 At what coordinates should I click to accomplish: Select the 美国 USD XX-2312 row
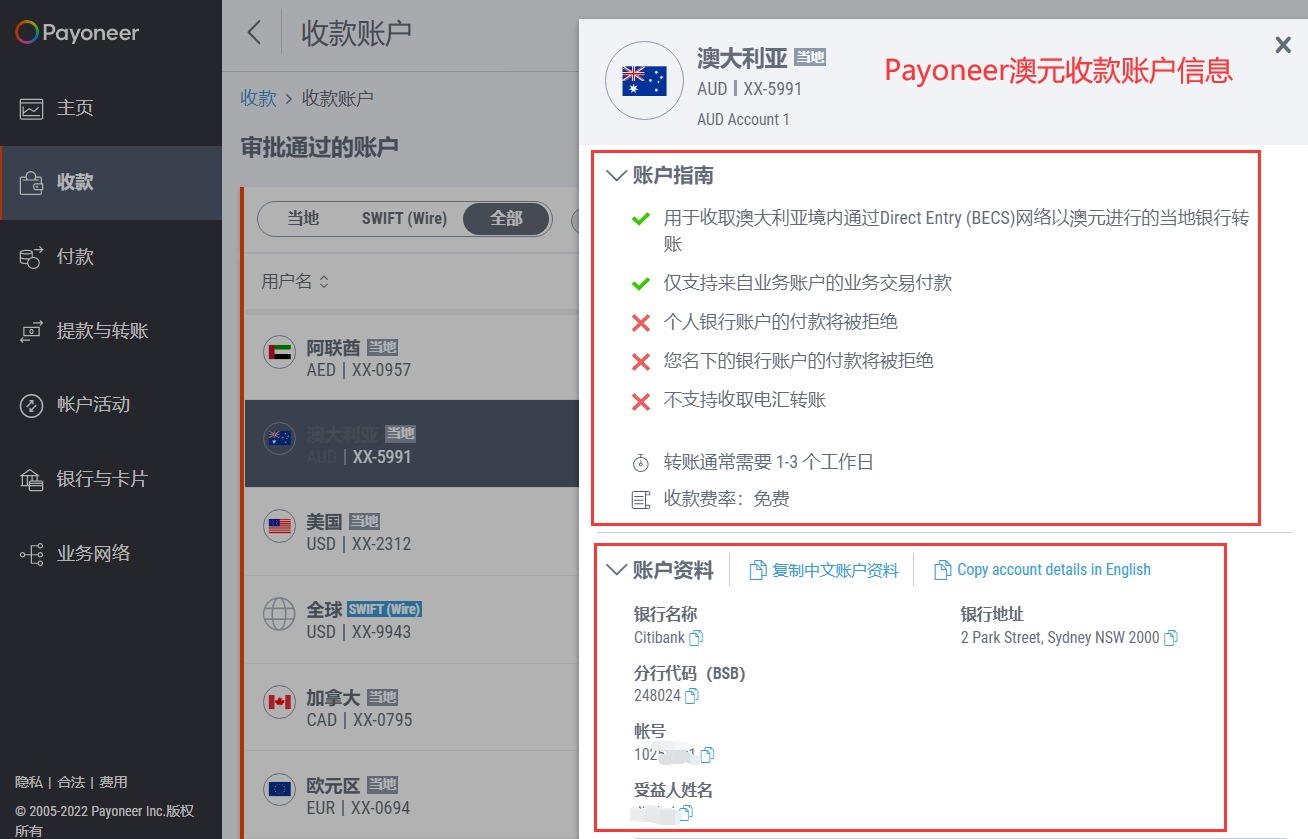click(412, 532)
